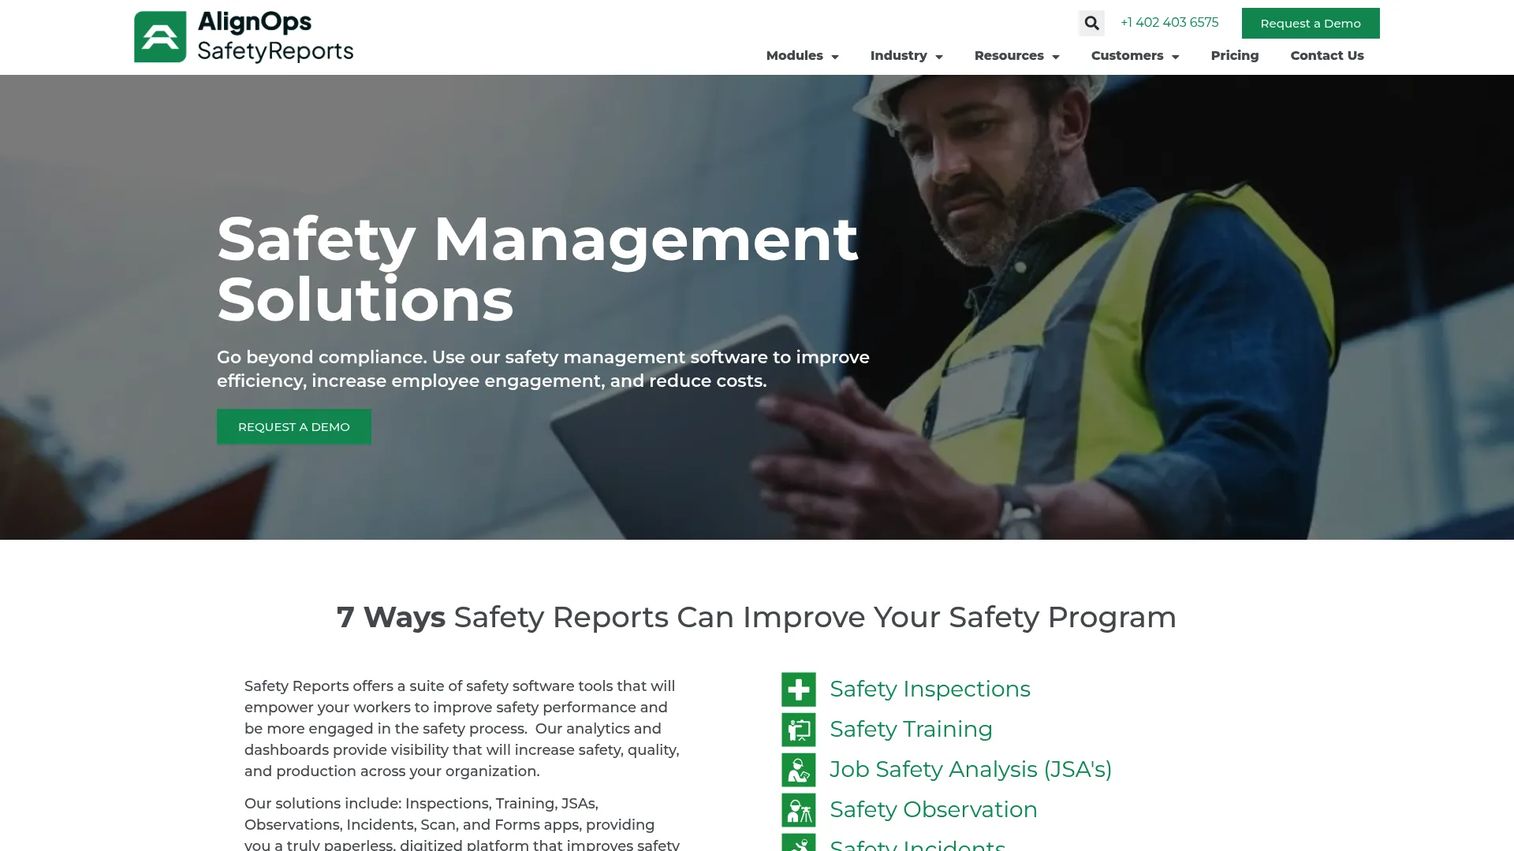Open the Resources menu

coord(1017,56)
